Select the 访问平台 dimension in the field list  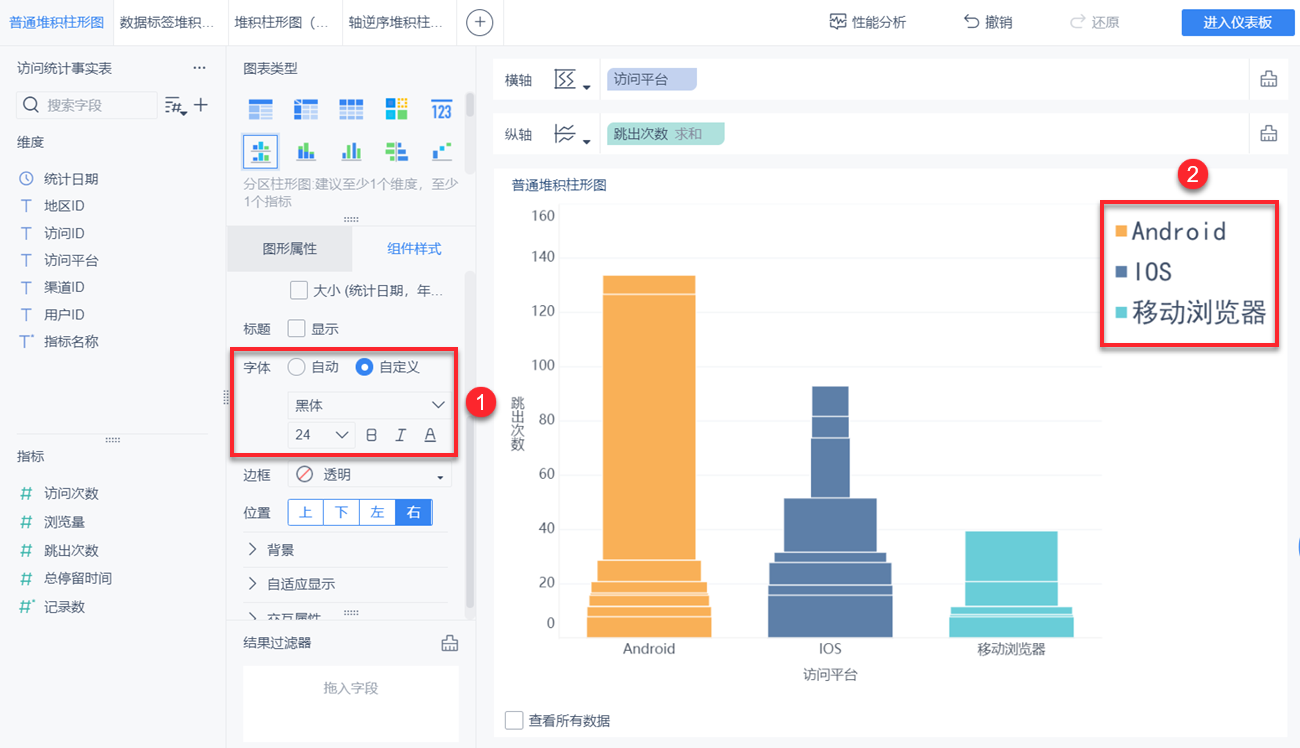[71, 260]
